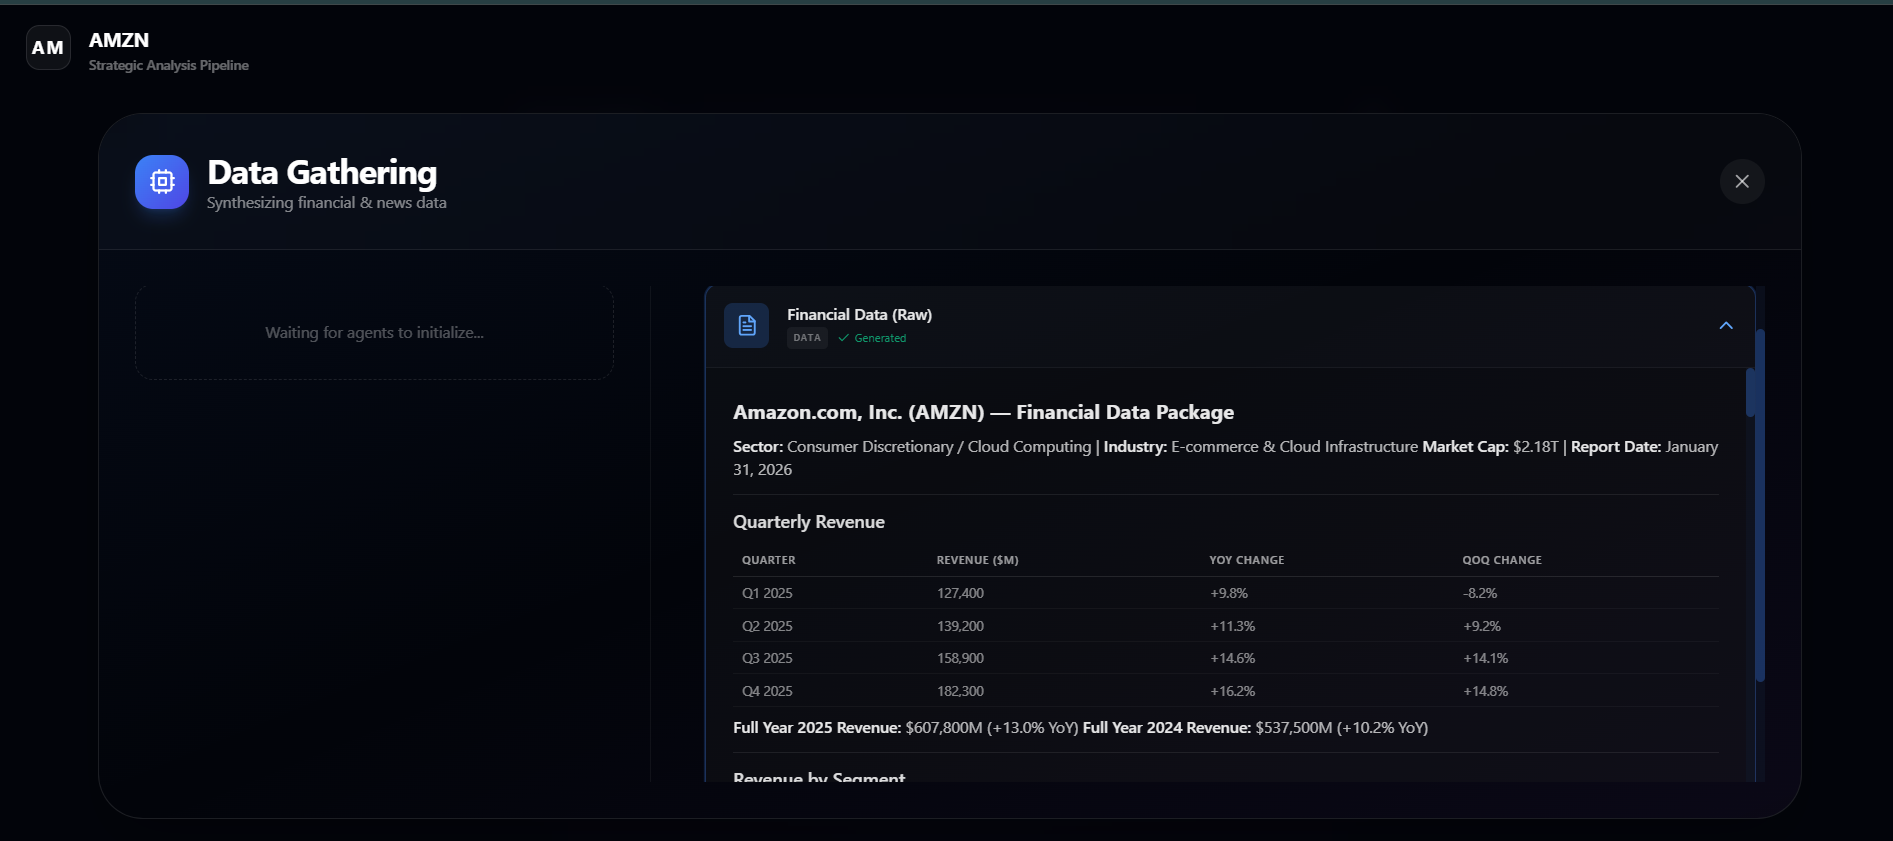Click the Amazon.com Financial Data Package heading

coord(983,412)
